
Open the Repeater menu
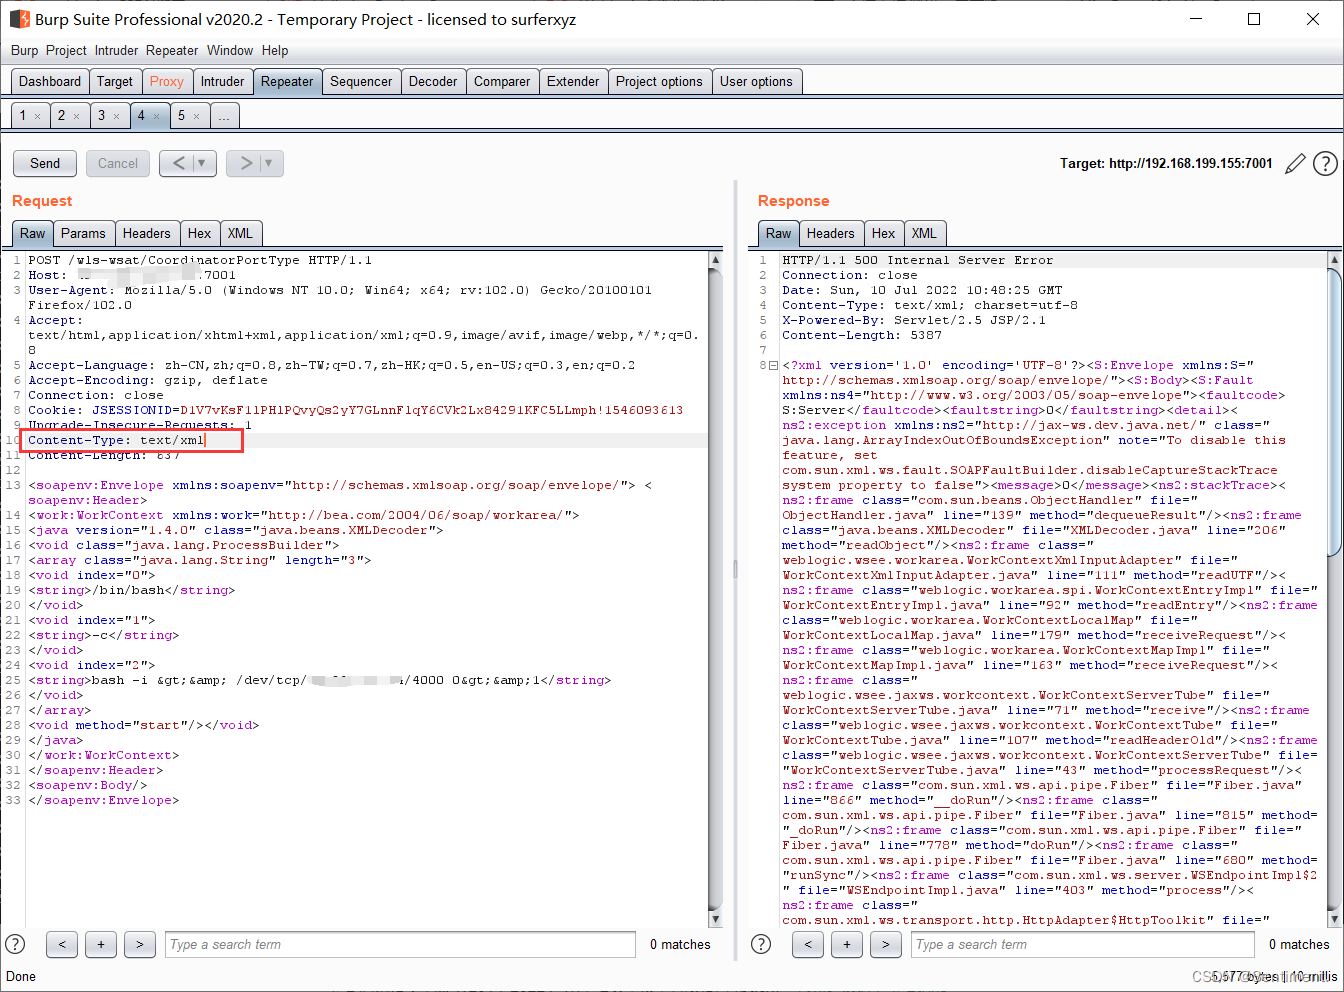point(172,50)
